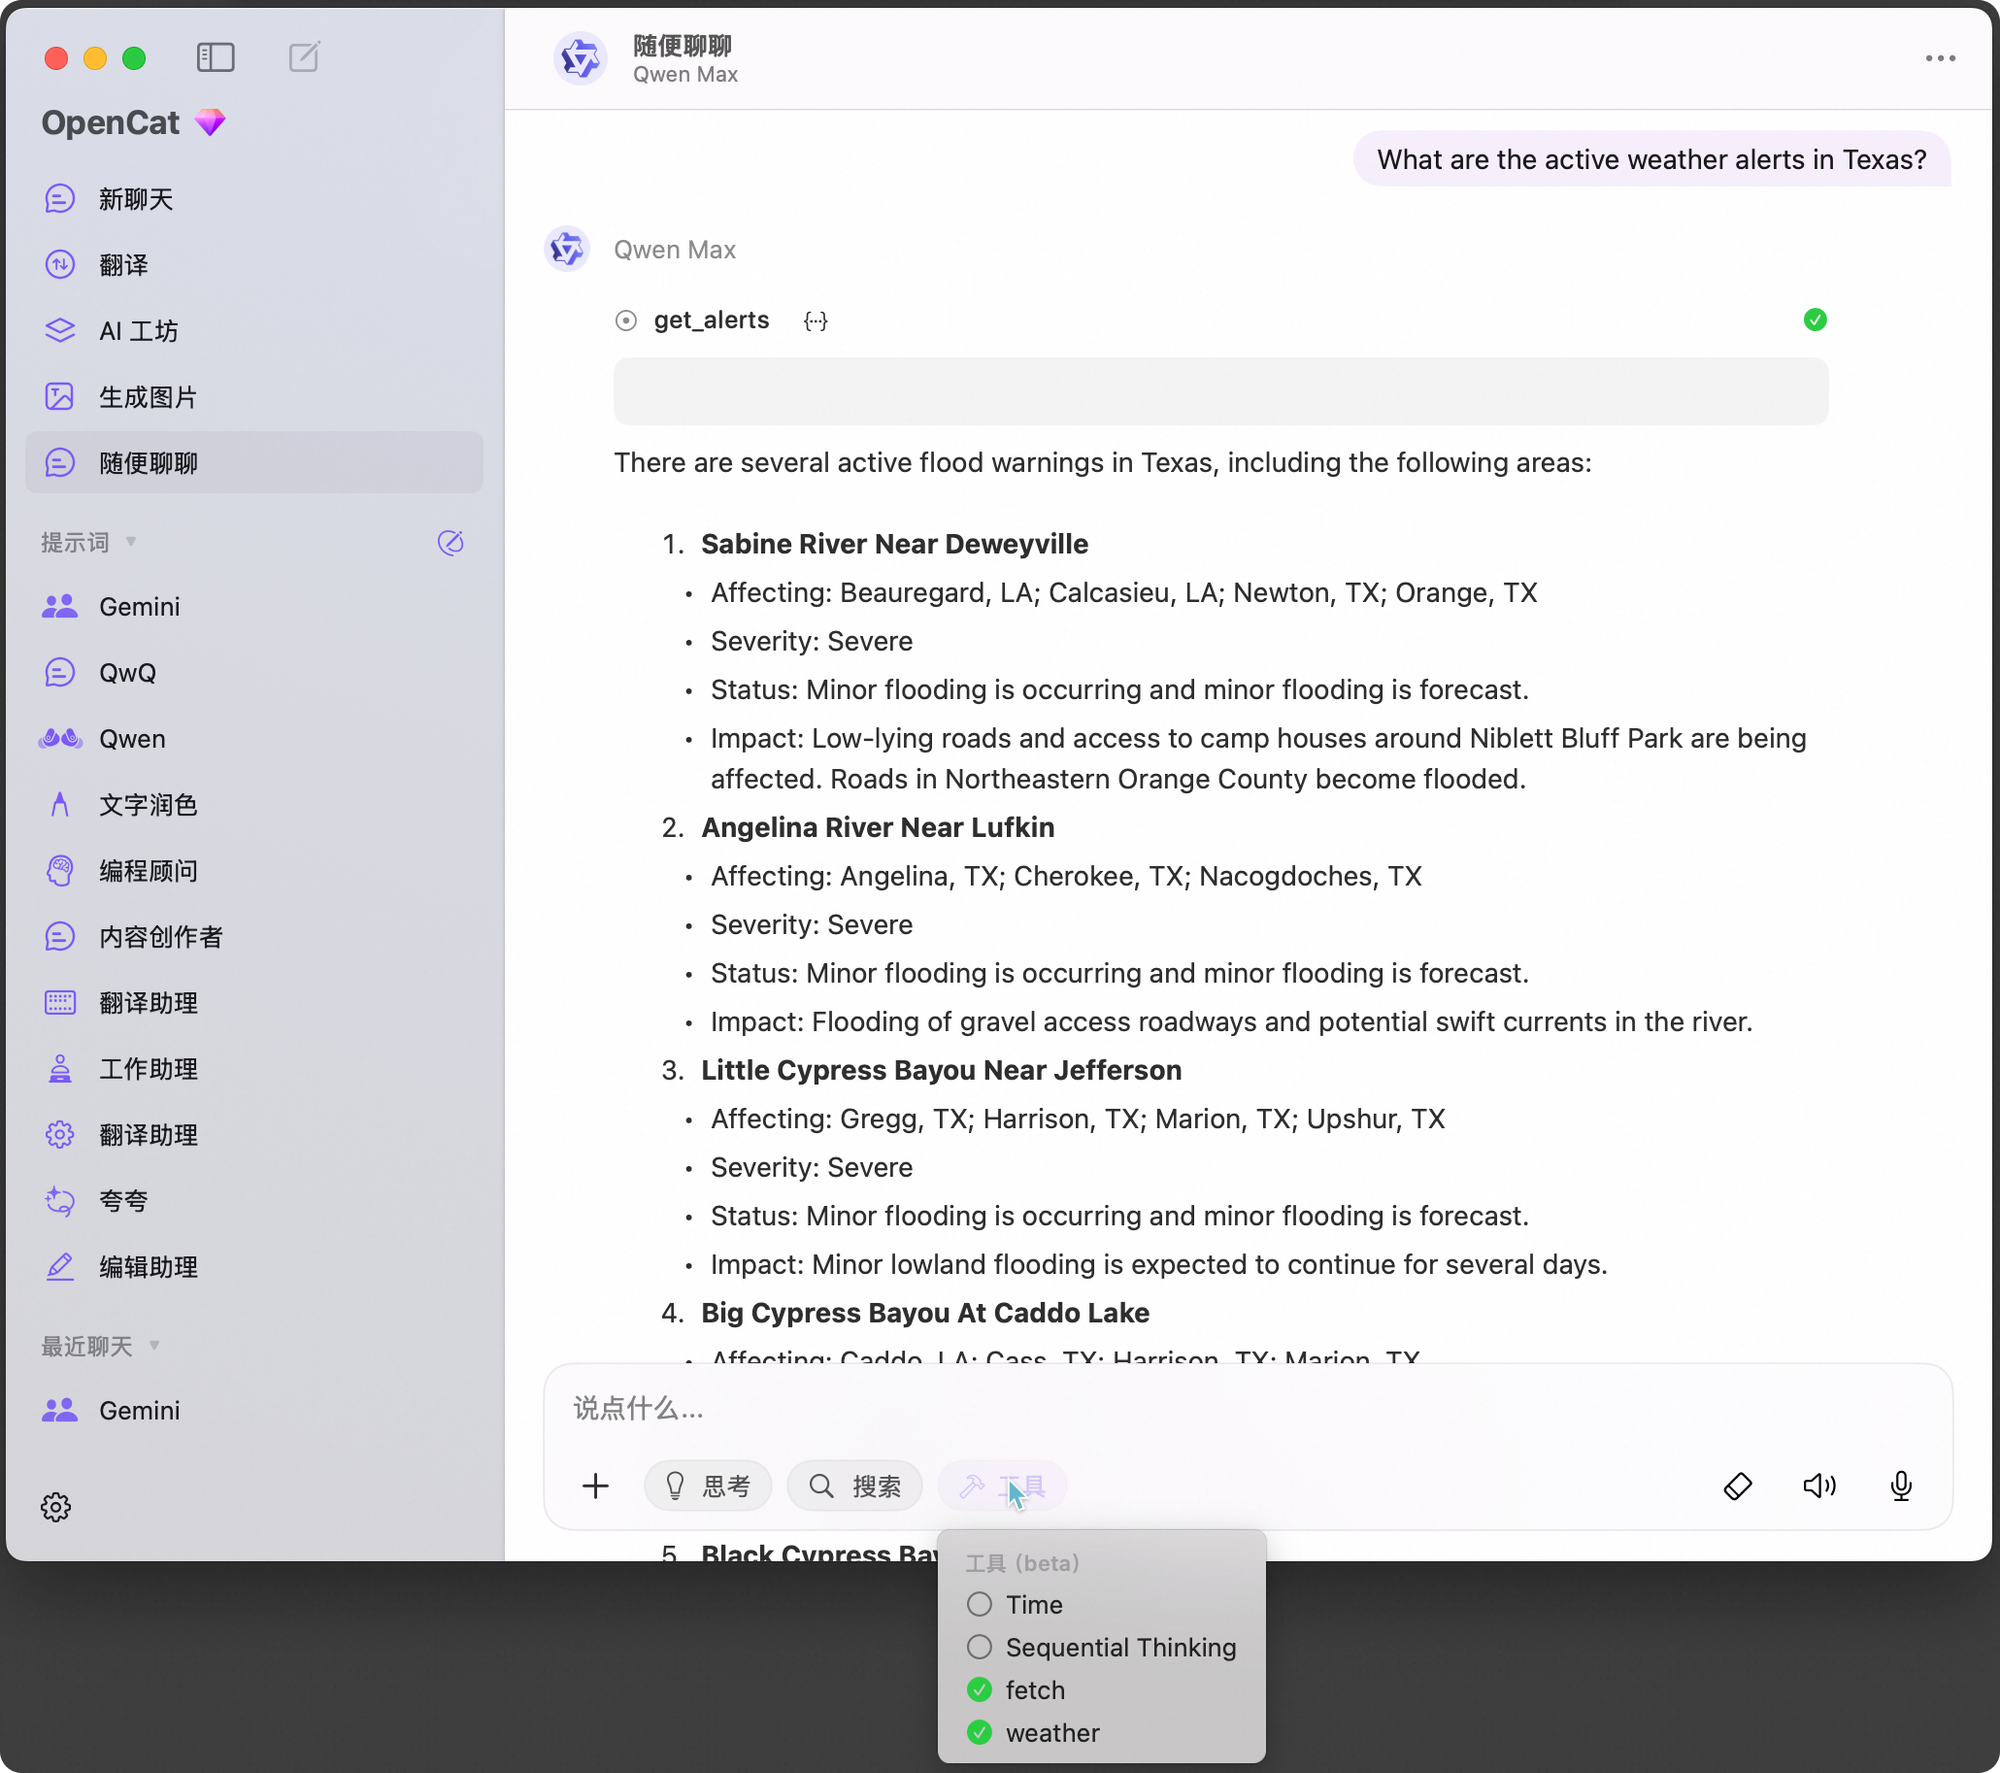Toggle the sidebar panel icon
The height and width of the screenshot is (1773, 2000).
[216, 57]
